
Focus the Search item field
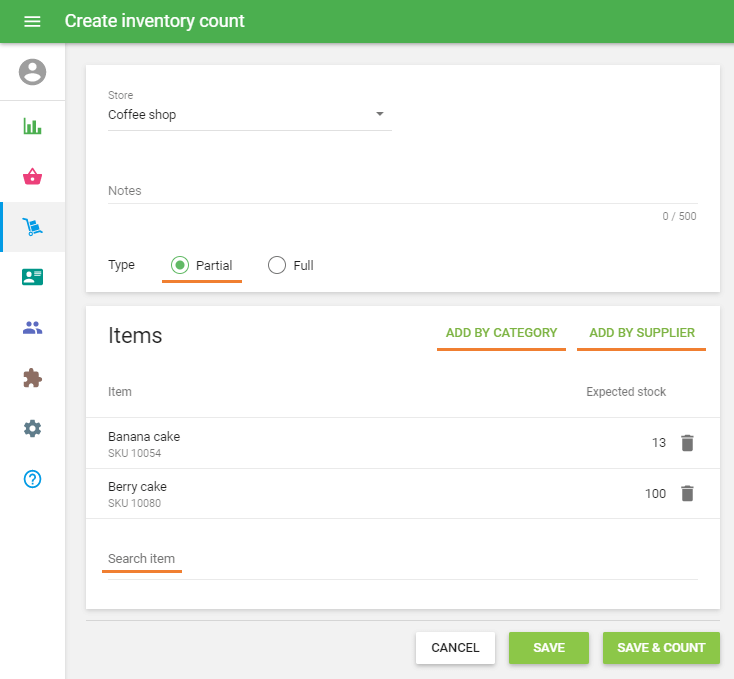[400, 559]
